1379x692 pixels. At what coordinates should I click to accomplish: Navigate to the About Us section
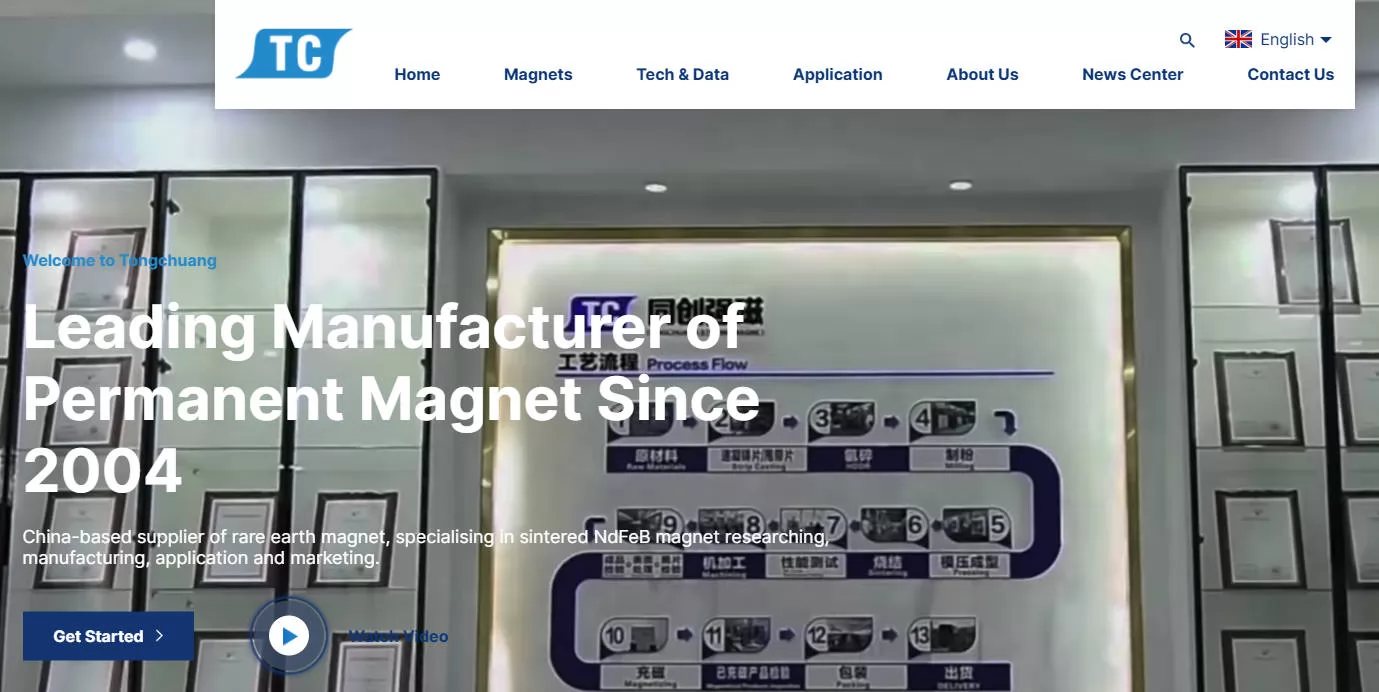[x=982, y=74]
